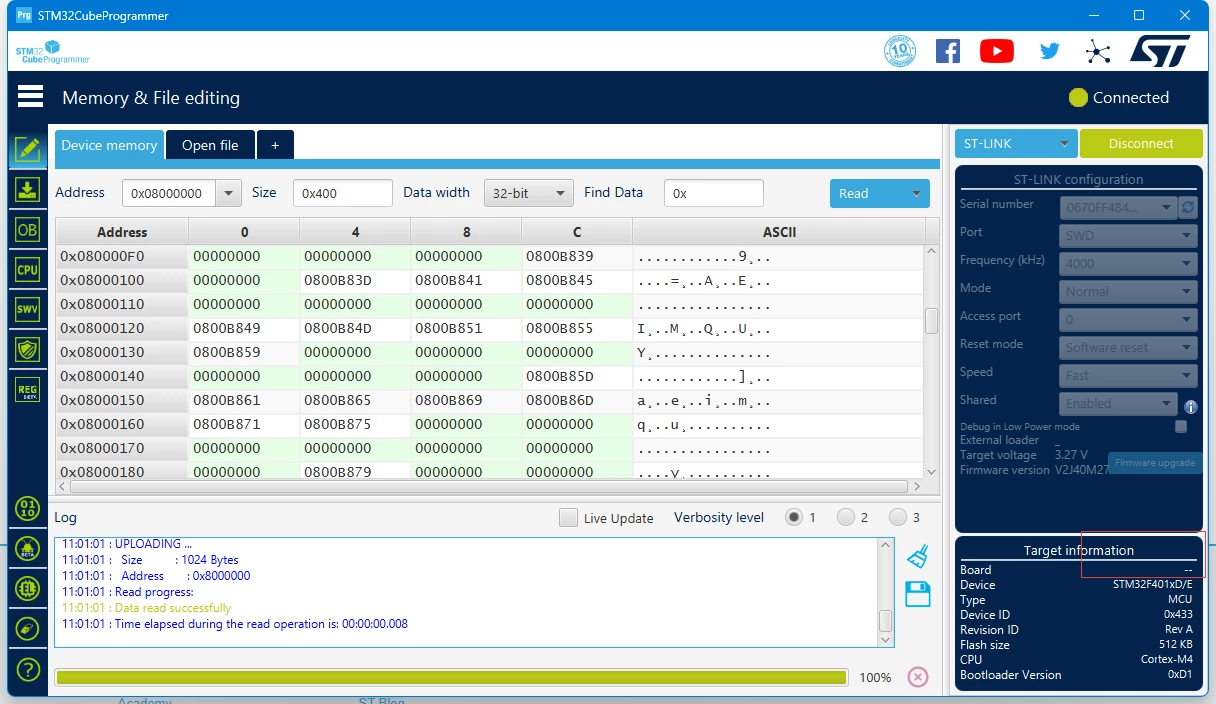The image size is (1216, 704).
Task: Open the Frequency (kHz) dropdown
Action: point(1128,263)
